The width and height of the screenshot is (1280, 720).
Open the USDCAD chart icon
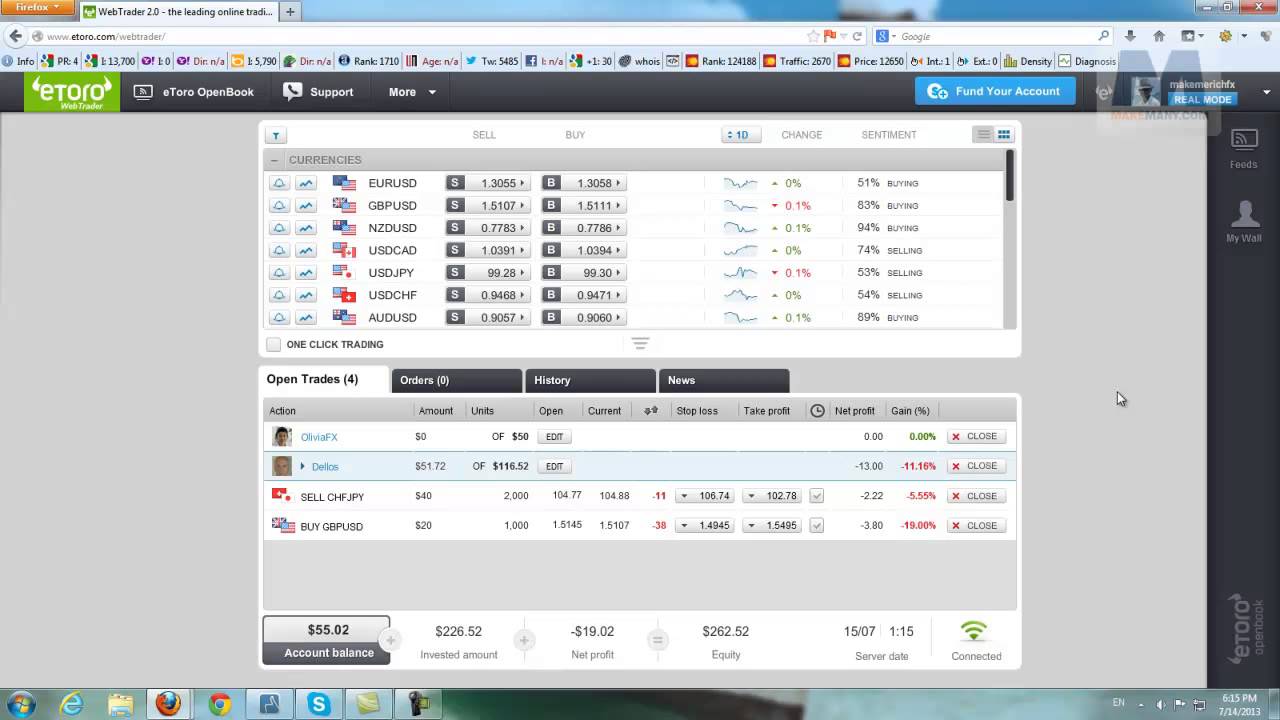coord(306,250)
